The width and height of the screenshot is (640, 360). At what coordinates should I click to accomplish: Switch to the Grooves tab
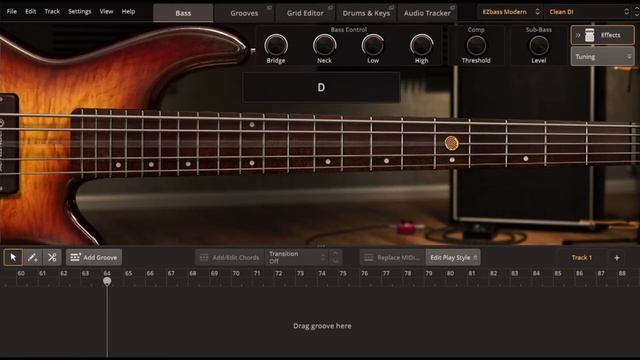pos(244,13)
